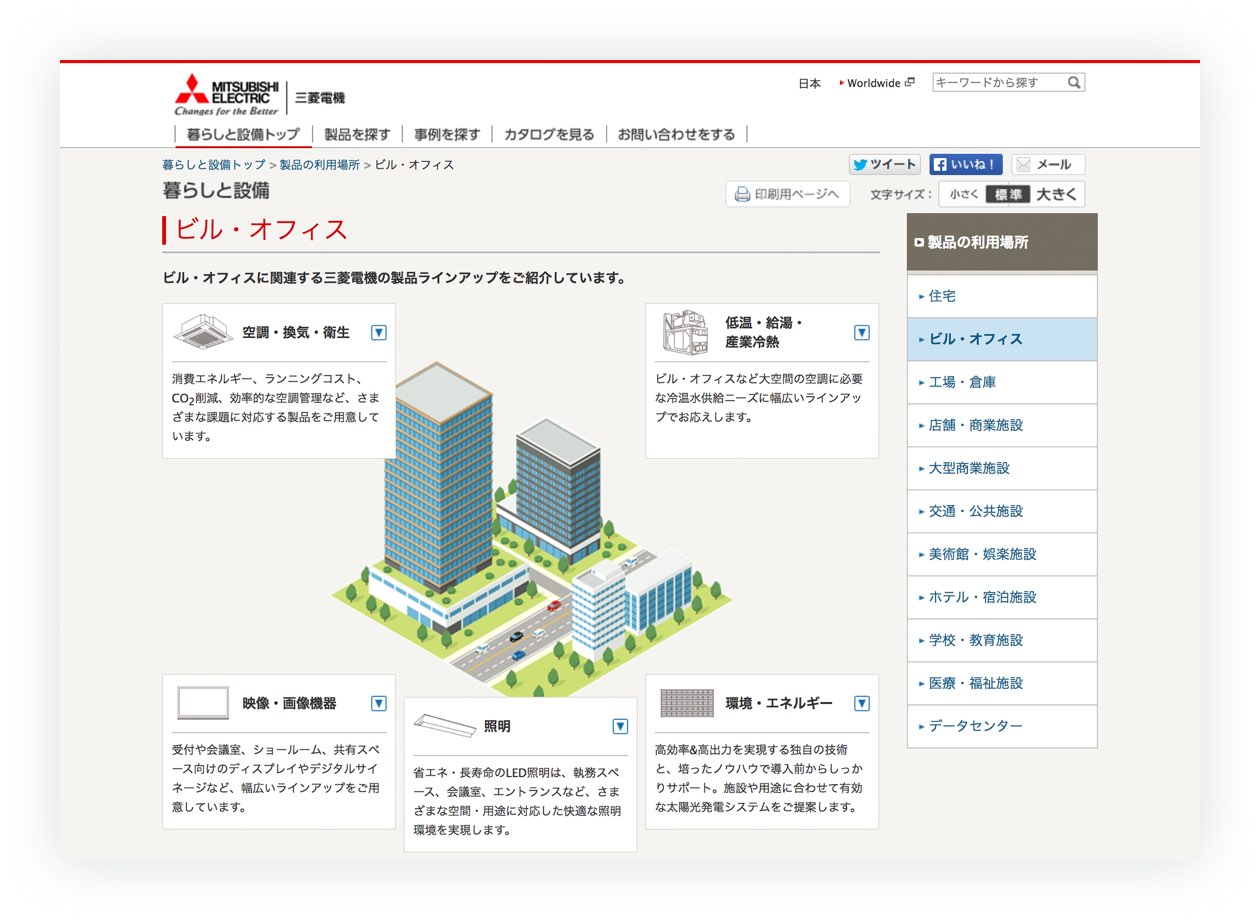The image size is (1260, 920).
Task: Select 交通・公共施設 in the sidebar
Action: click(1002, 511)
